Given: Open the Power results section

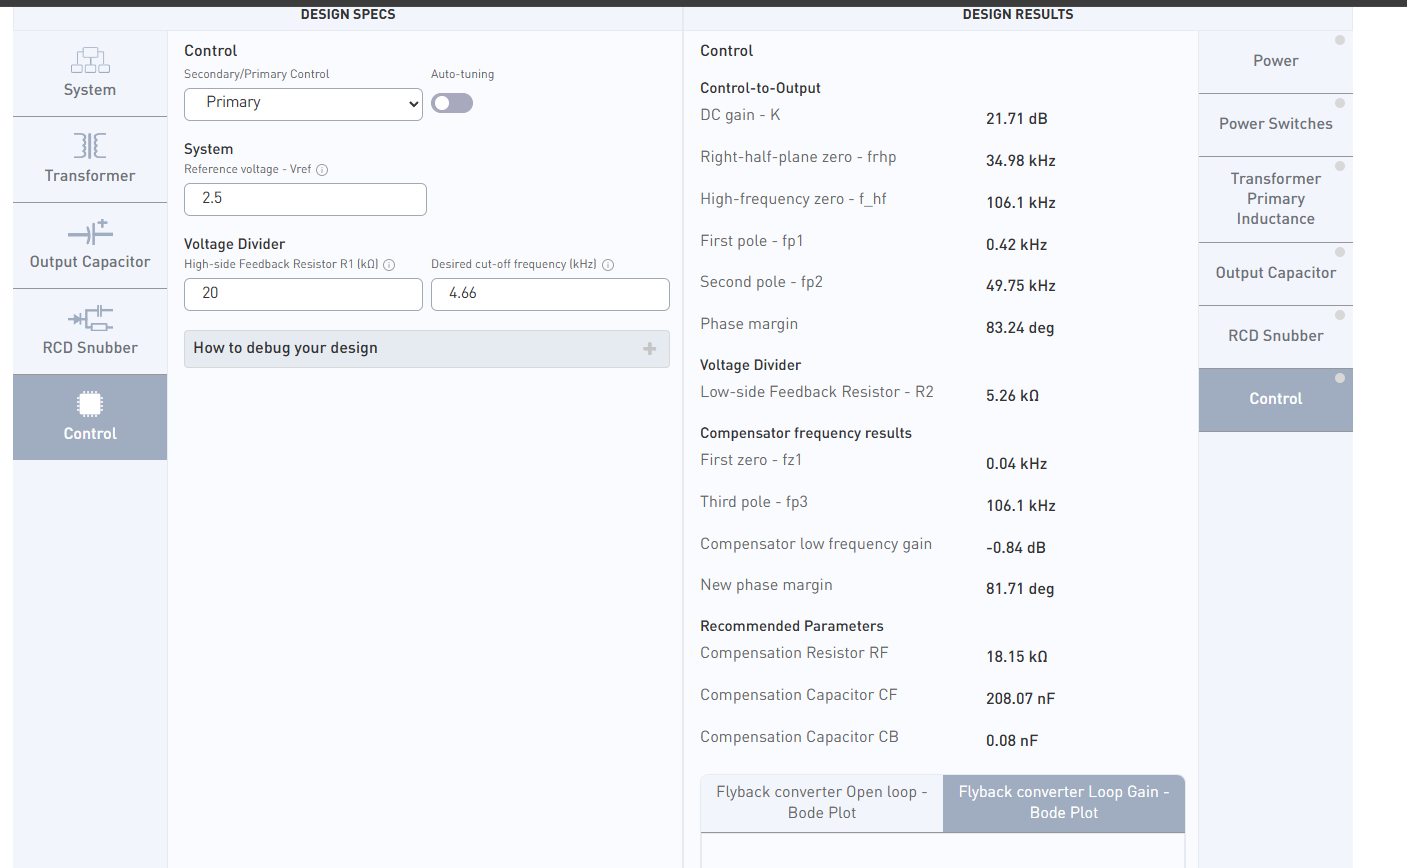Looking at the screenshot, I should coord(1275,61).
